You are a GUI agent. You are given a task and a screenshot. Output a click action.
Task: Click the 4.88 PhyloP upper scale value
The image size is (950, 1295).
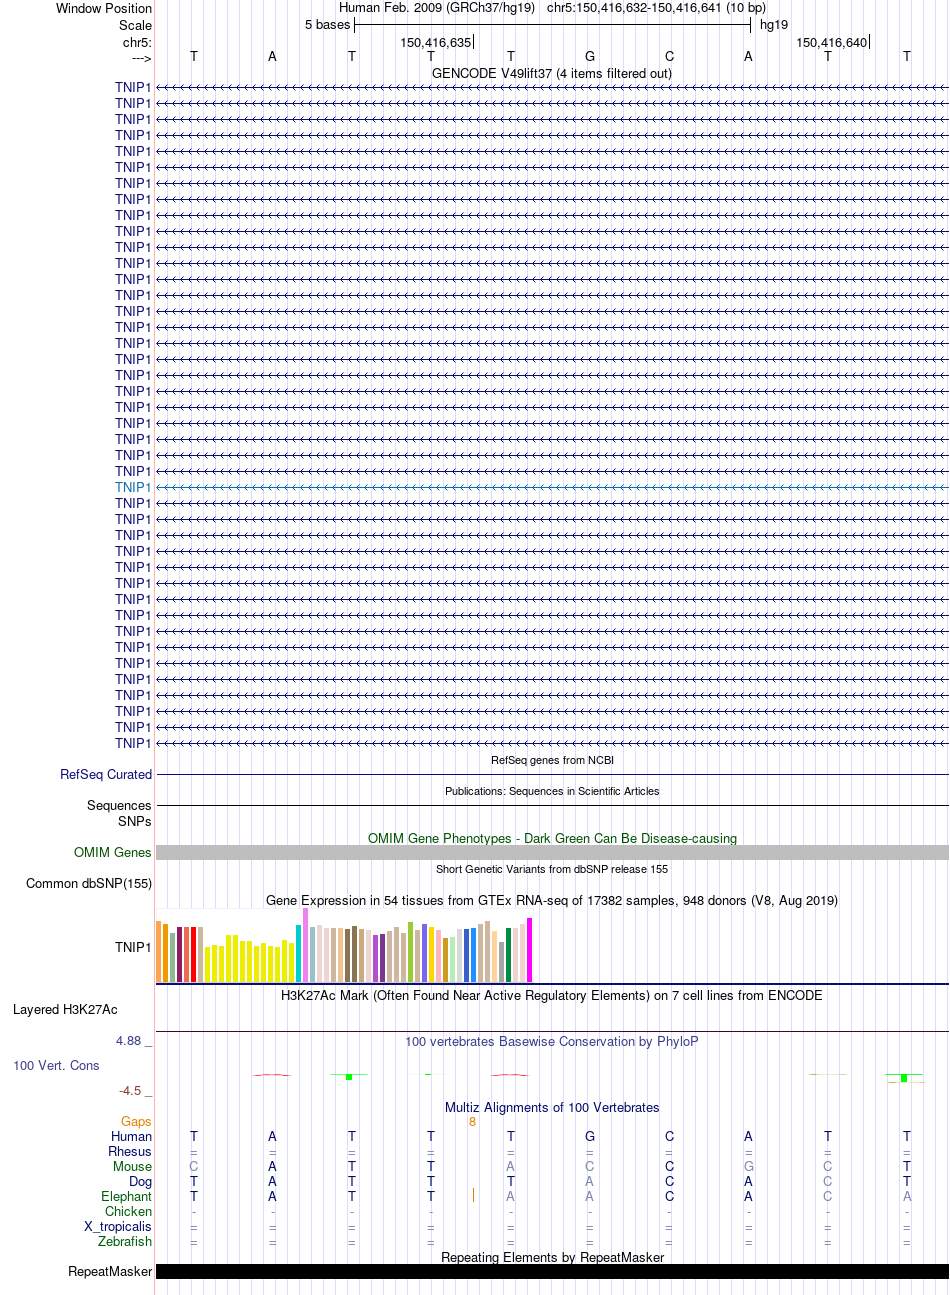click(x=129, y=1041)
